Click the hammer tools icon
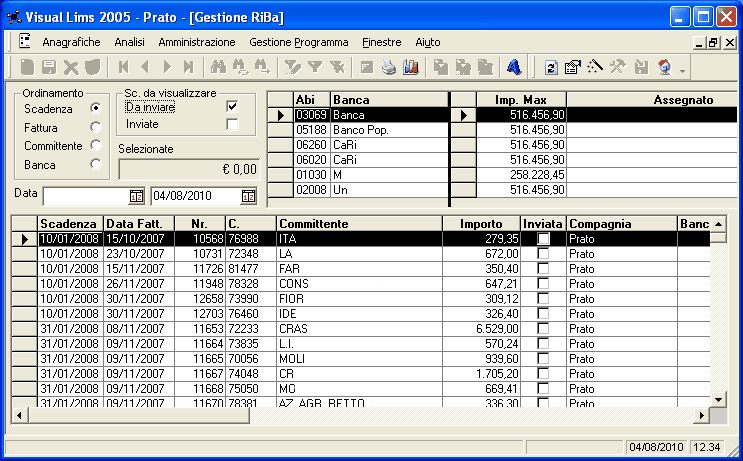 [x=618, y=67]
